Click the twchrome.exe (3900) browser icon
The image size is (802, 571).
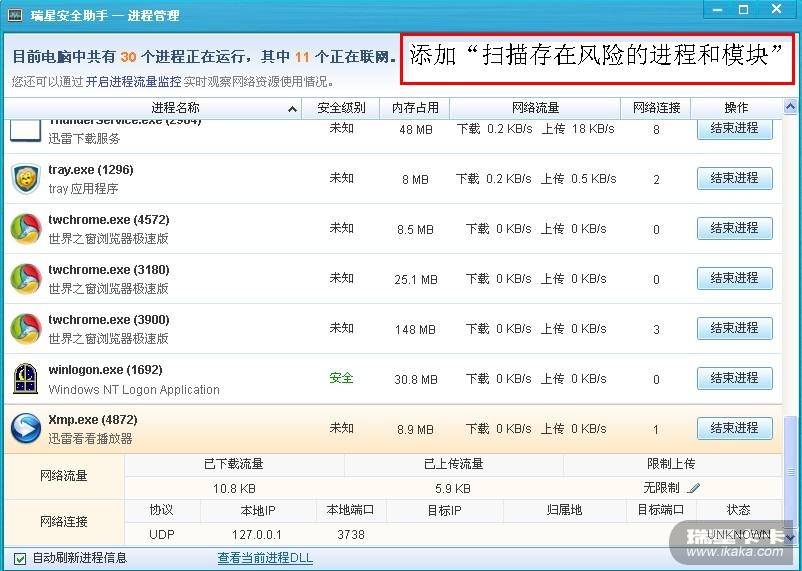(26, 329)
